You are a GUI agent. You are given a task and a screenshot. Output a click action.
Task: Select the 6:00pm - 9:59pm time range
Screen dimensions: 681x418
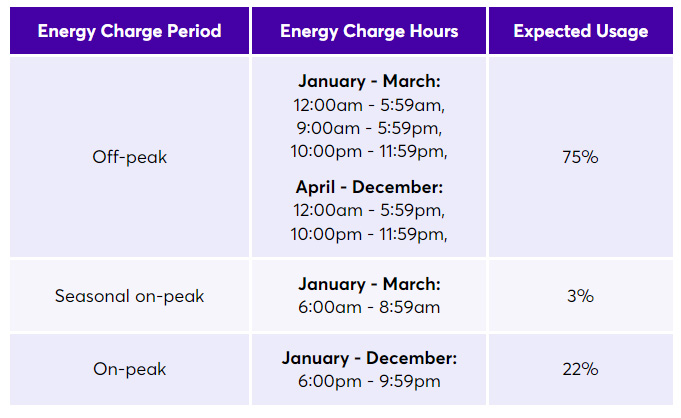369,381
